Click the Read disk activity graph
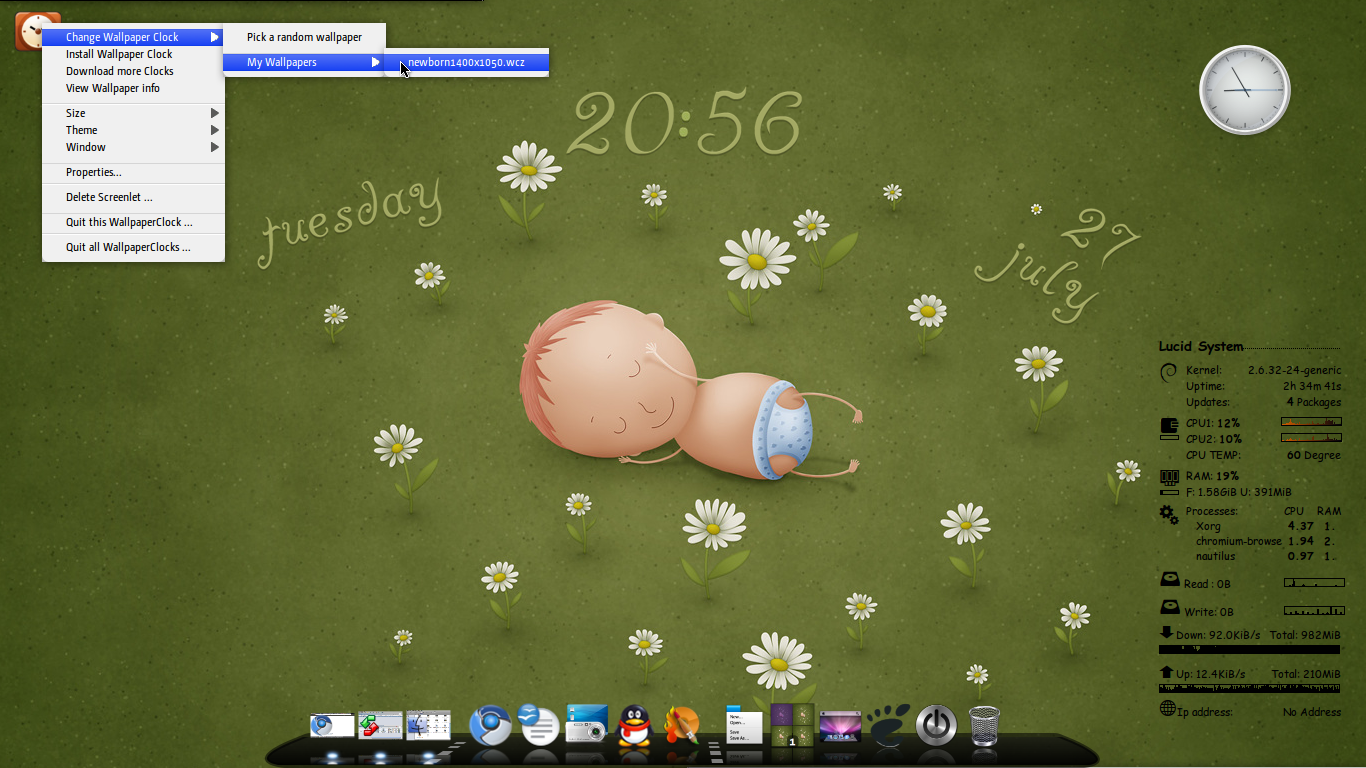Screen dimensions: 1366x768 point(1314,582)
